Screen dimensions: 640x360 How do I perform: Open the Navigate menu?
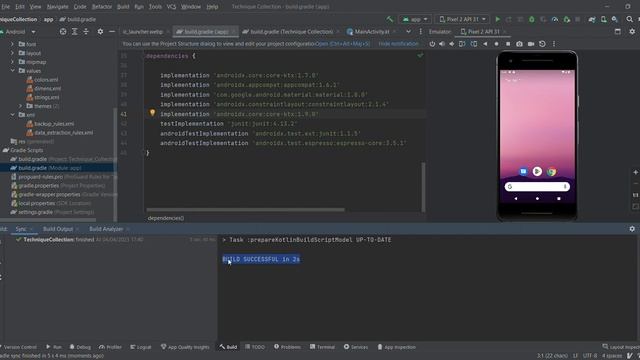pyautogui.click(x=58, y=7)
